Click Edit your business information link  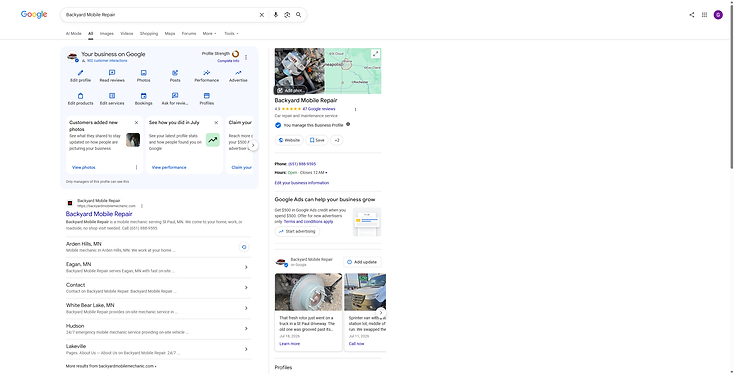pos(302,183)
